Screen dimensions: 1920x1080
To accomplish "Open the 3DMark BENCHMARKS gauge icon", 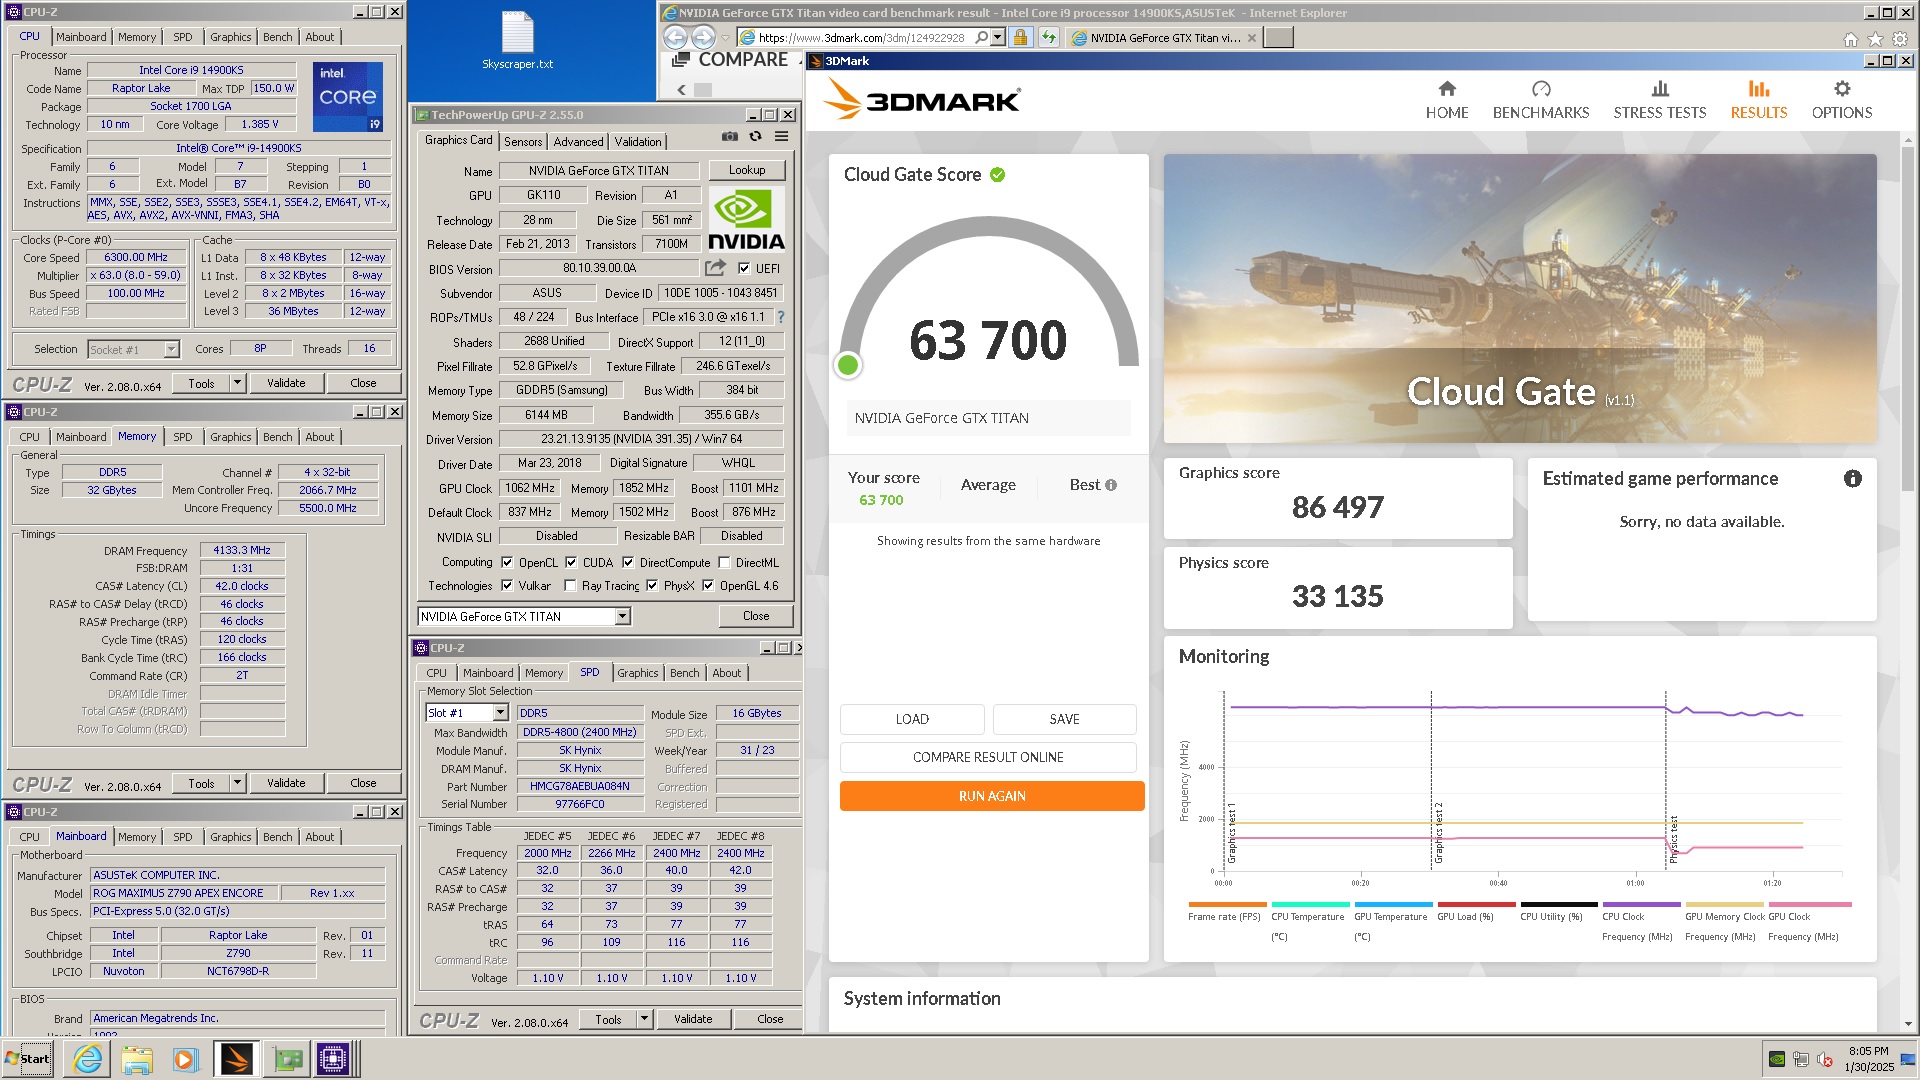I will click(x=1541, y=89).
